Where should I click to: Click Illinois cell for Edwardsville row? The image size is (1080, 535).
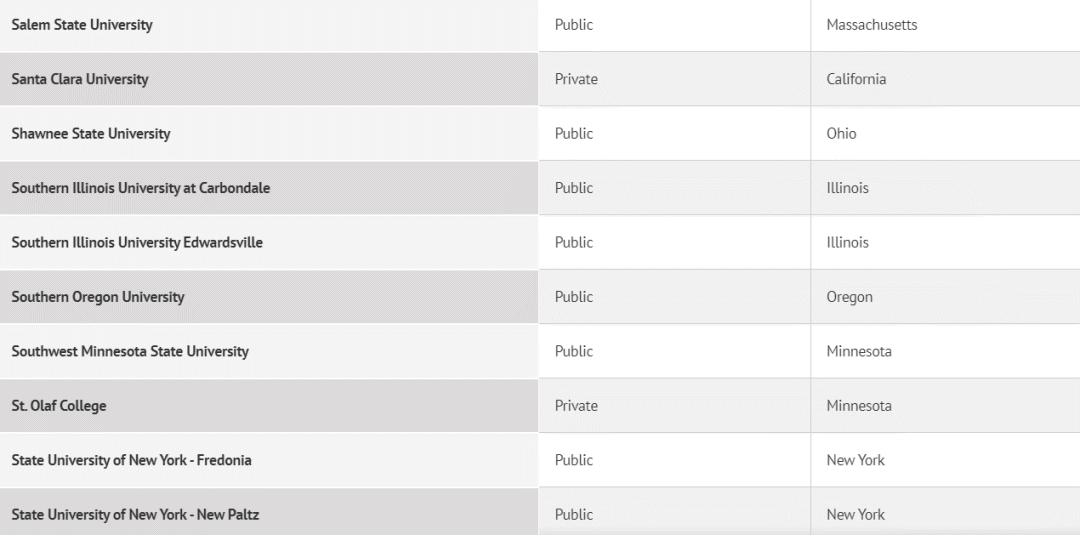point(847,242)
